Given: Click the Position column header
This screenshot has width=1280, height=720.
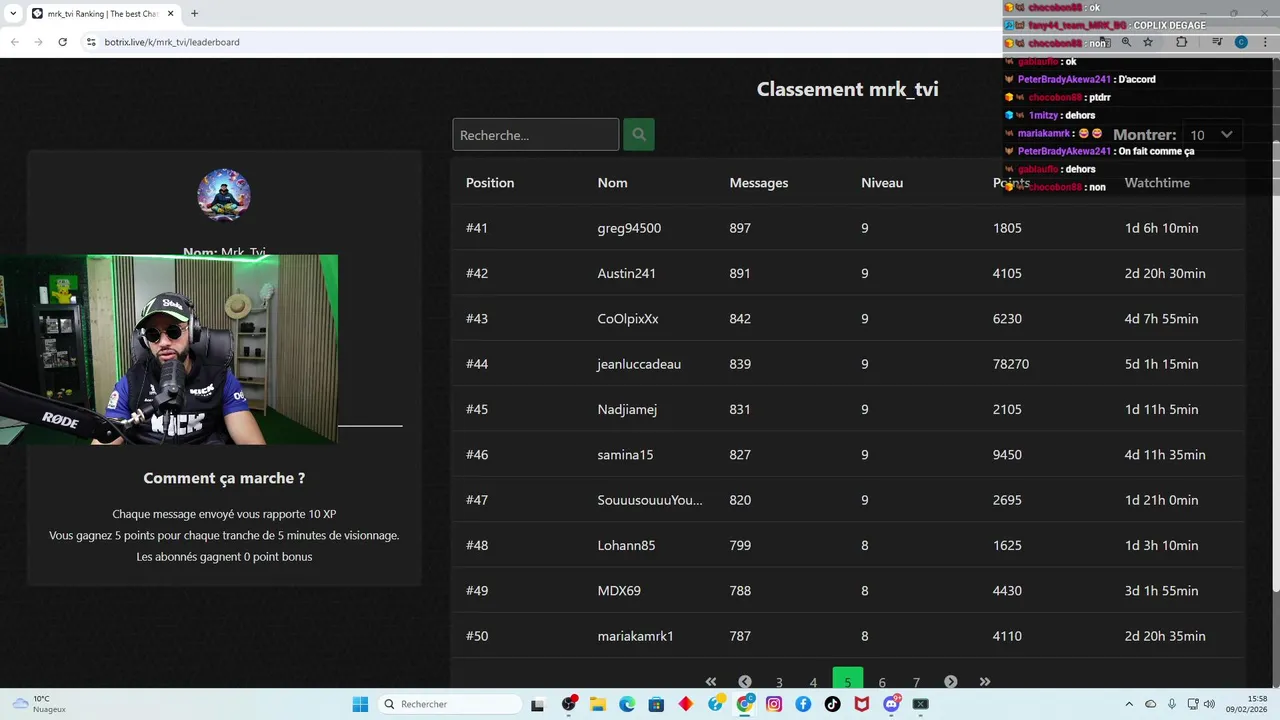Looking at the screenshot, I should click(490, 183).
